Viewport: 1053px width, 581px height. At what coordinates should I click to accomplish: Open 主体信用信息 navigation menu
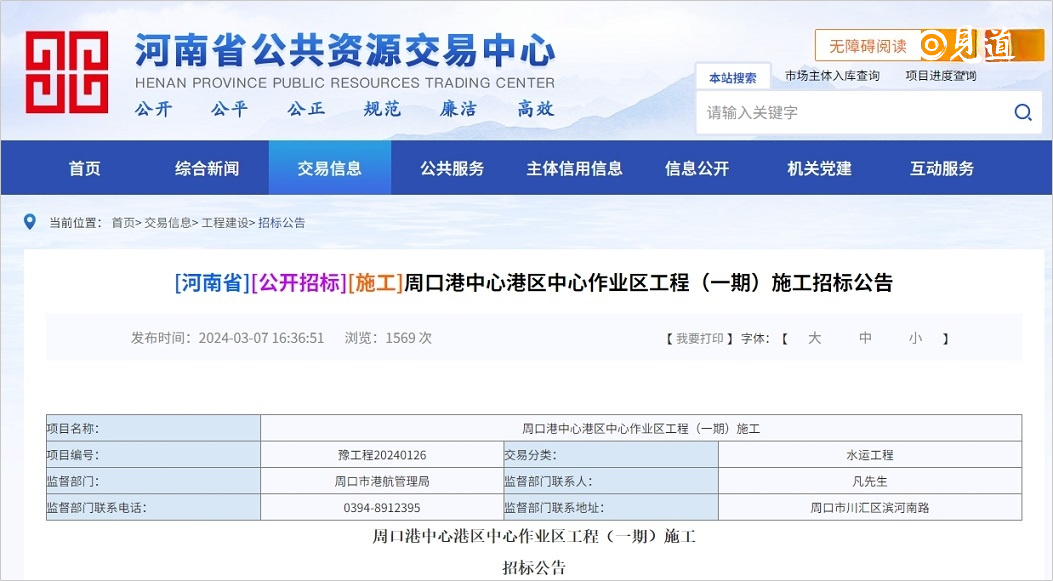[x=574, y=168]
